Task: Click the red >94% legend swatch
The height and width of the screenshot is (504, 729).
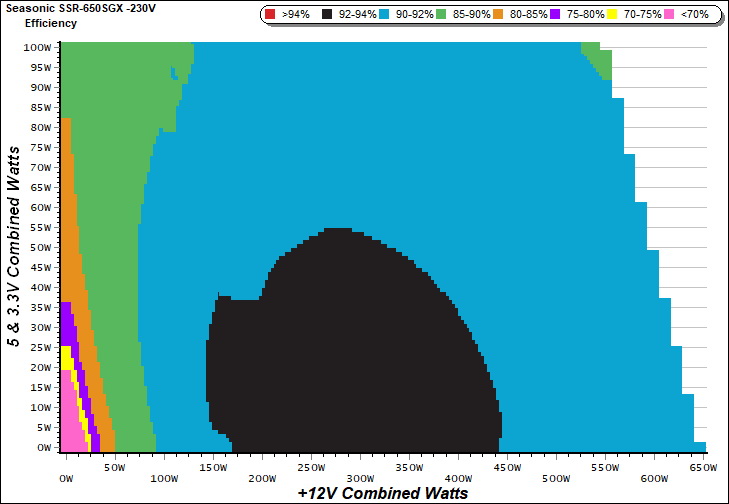Action: (x=272, y=15)
